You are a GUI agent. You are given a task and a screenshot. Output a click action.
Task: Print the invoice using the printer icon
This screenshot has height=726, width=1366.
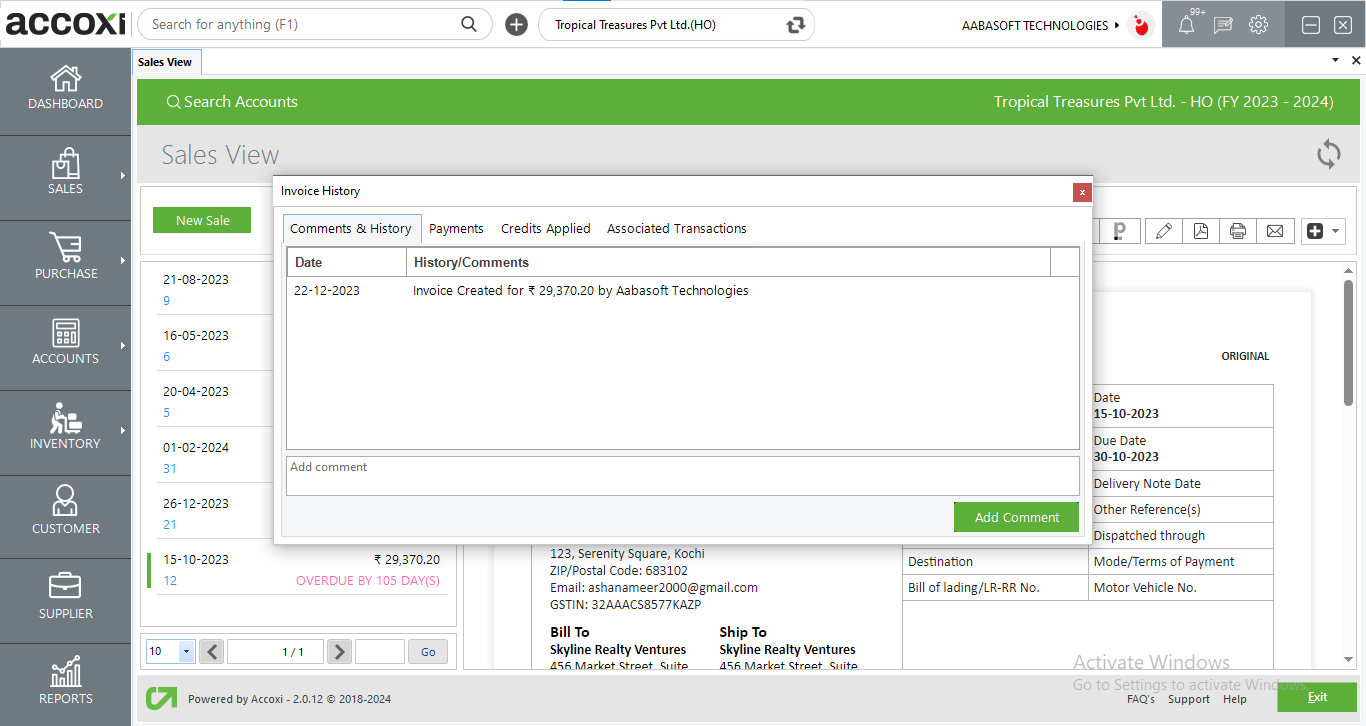1238,231
